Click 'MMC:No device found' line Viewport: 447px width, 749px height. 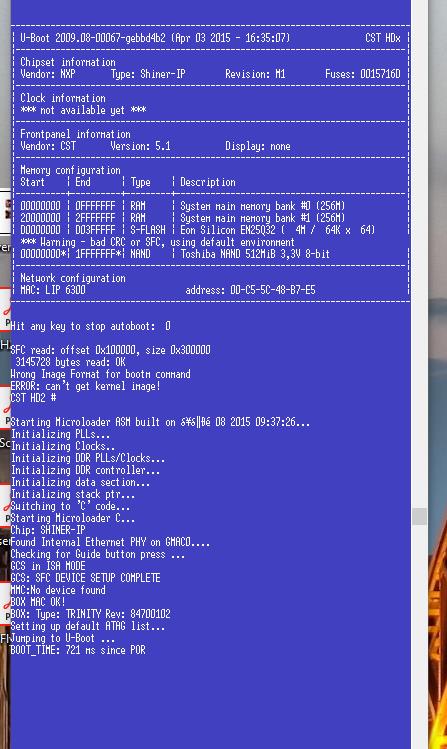pos(58,590)
